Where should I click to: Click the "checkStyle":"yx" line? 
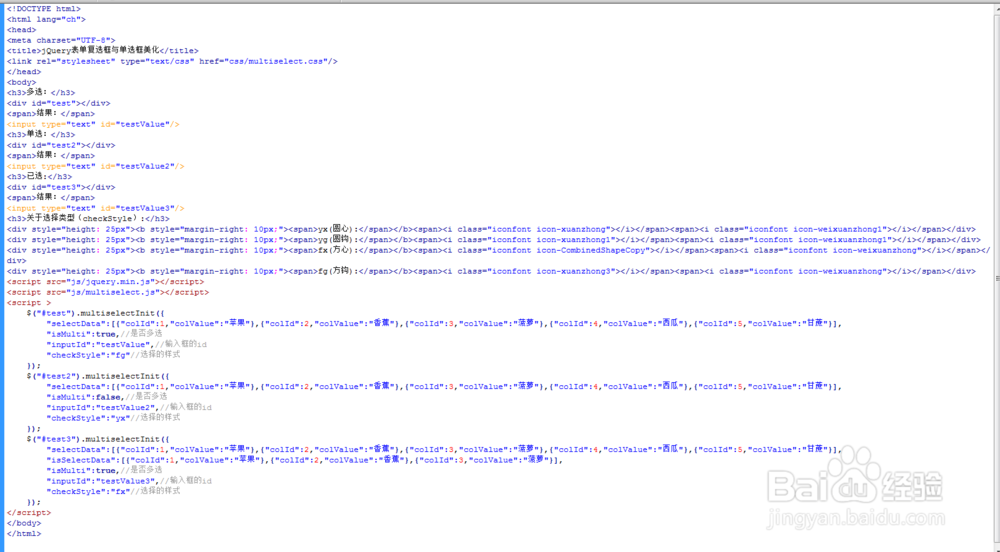tap(113, 418)
